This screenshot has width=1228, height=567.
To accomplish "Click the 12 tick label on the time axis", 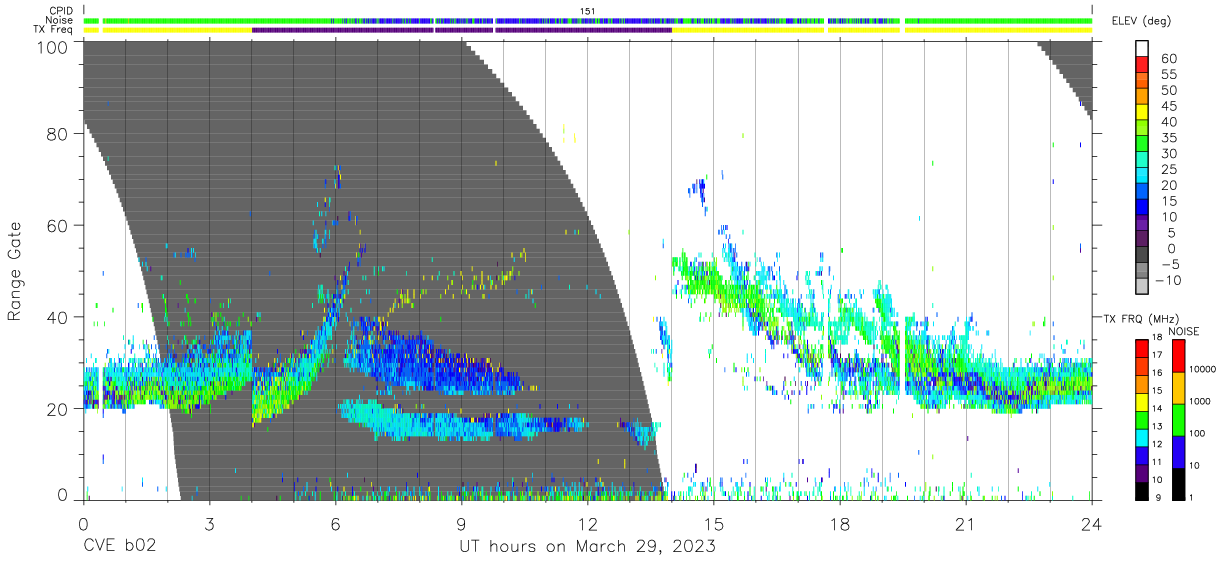I will point(588,523).
